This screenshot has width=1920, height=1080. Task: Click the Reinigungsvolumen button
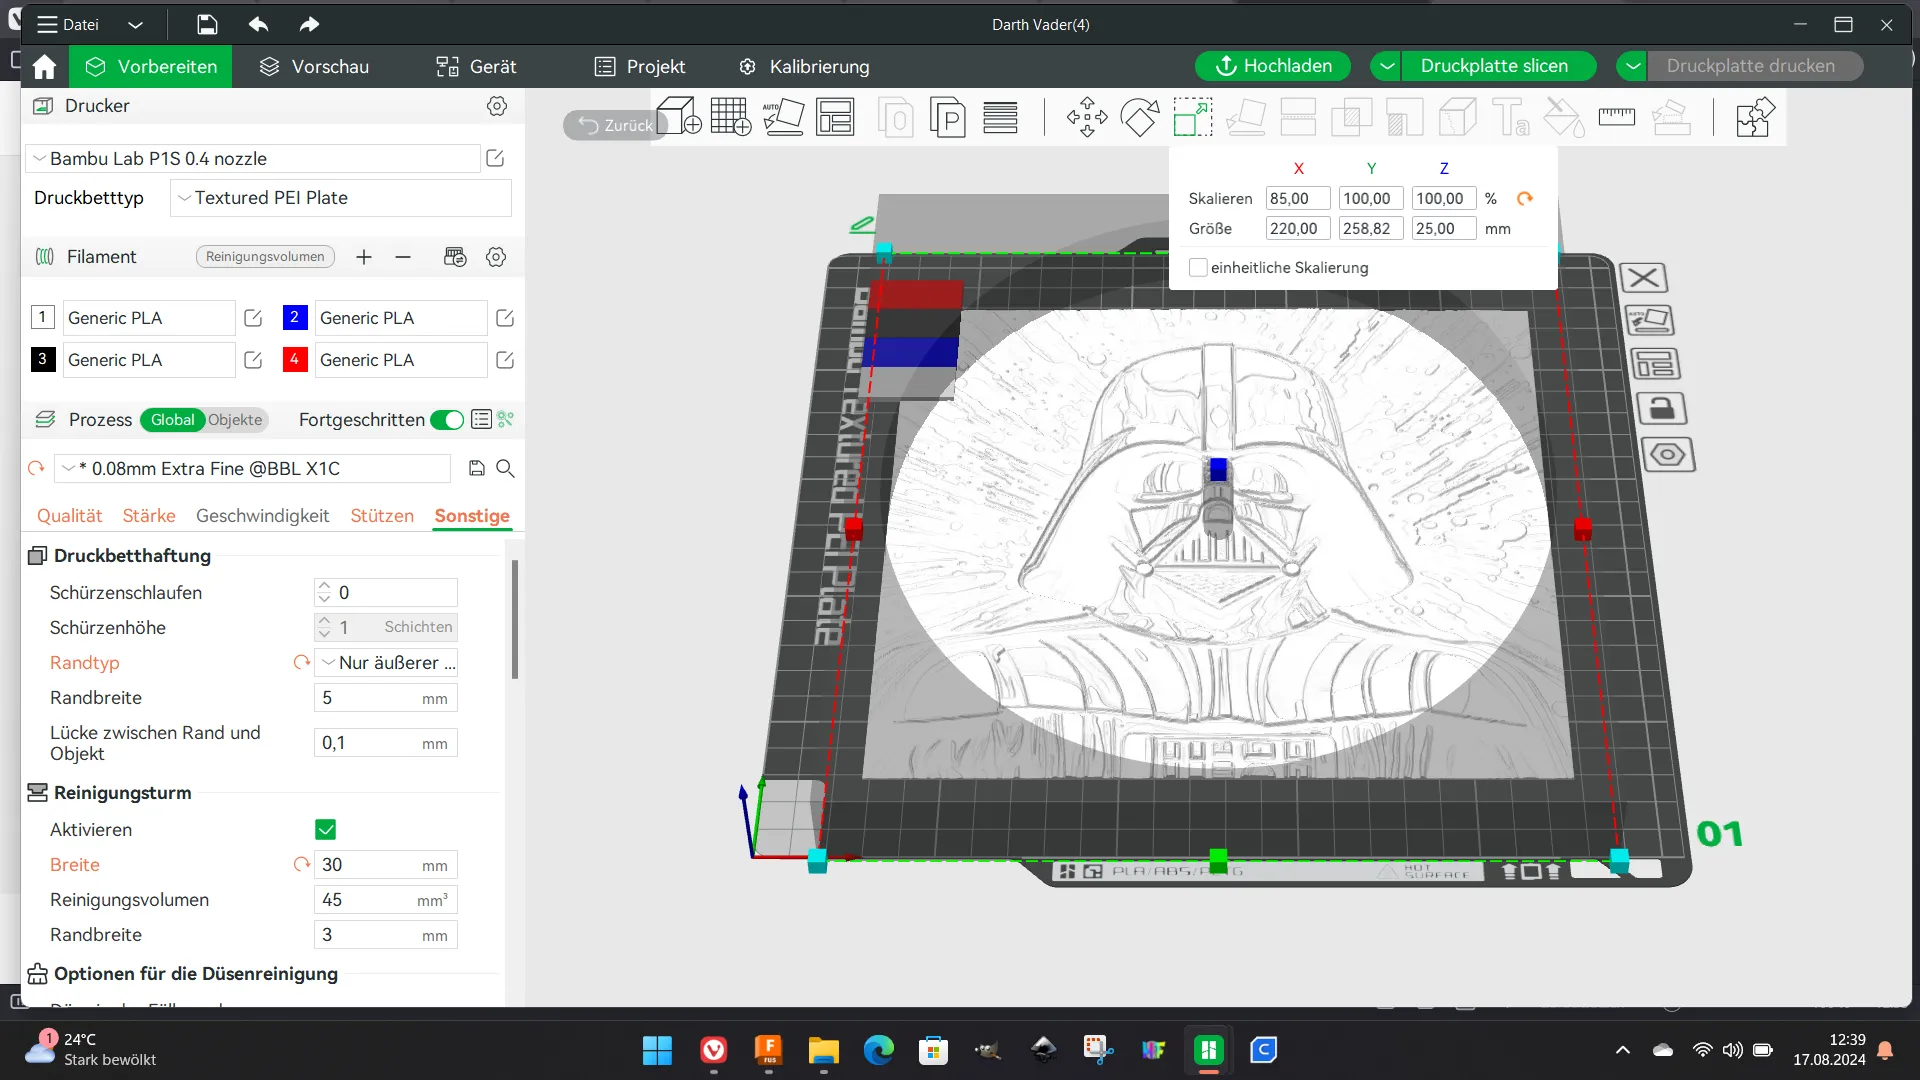pos(265,257)
